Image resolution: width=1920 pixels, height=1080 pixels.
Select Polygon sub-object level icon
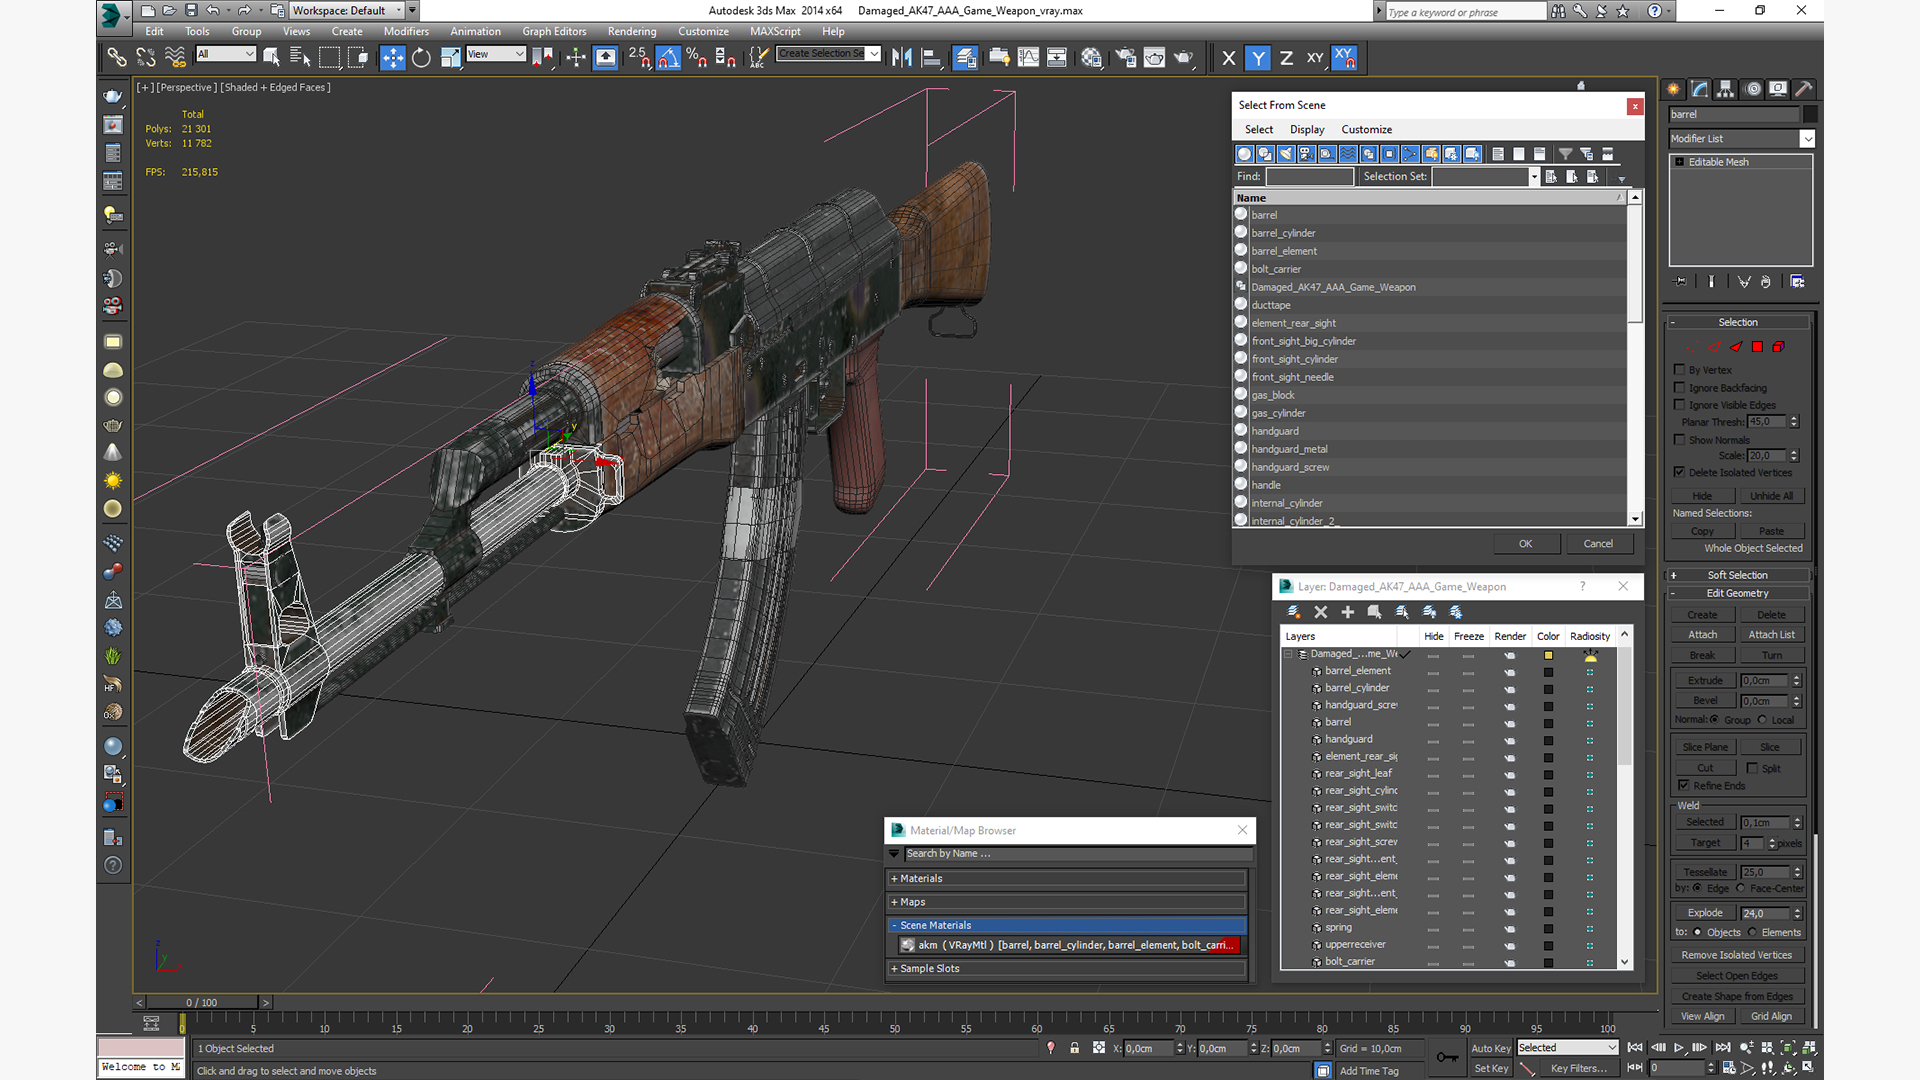point(1757,347)
